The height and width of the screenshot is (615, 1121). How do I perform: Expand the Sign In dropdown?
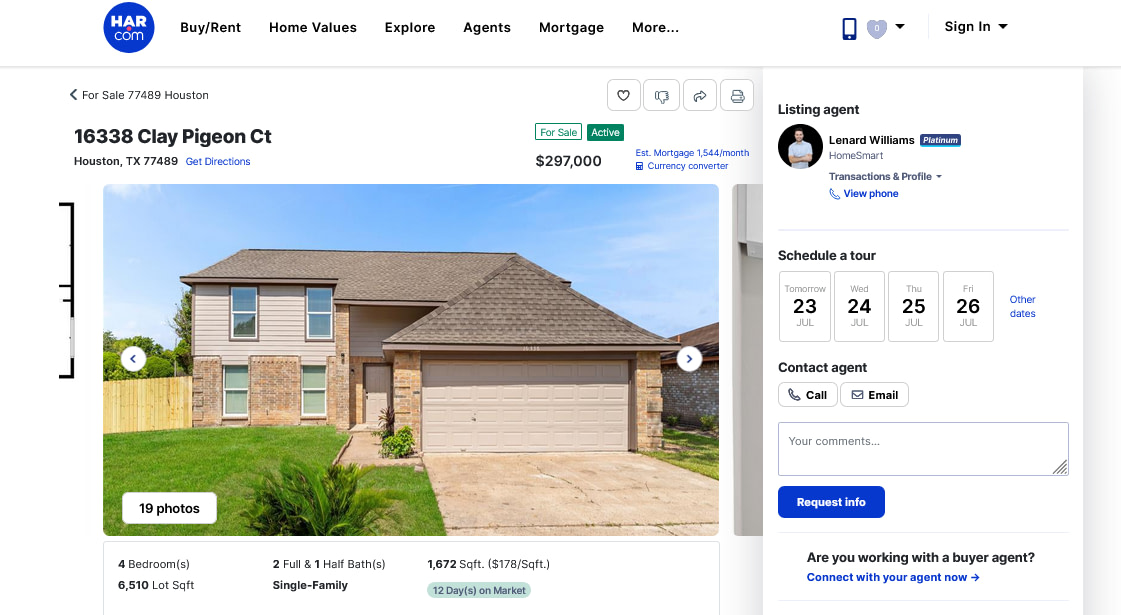(x=976, y=26)
